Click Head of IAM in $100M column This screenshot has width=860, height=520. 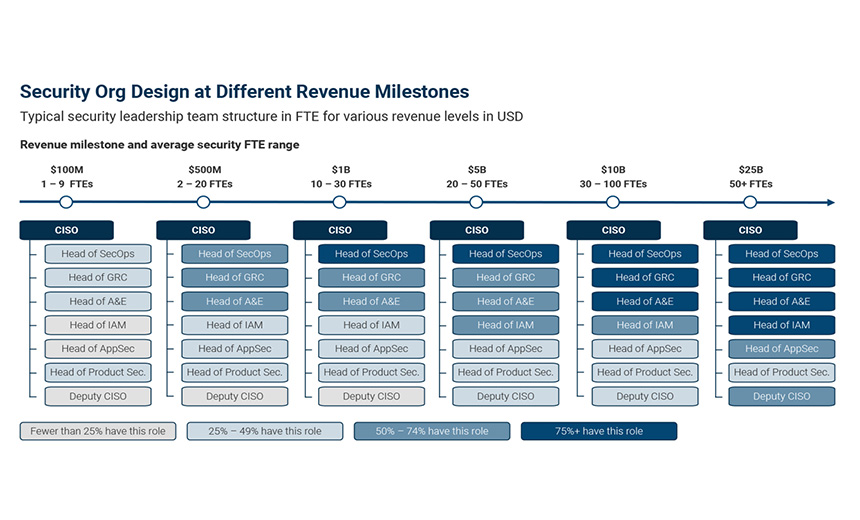[98, 325]
